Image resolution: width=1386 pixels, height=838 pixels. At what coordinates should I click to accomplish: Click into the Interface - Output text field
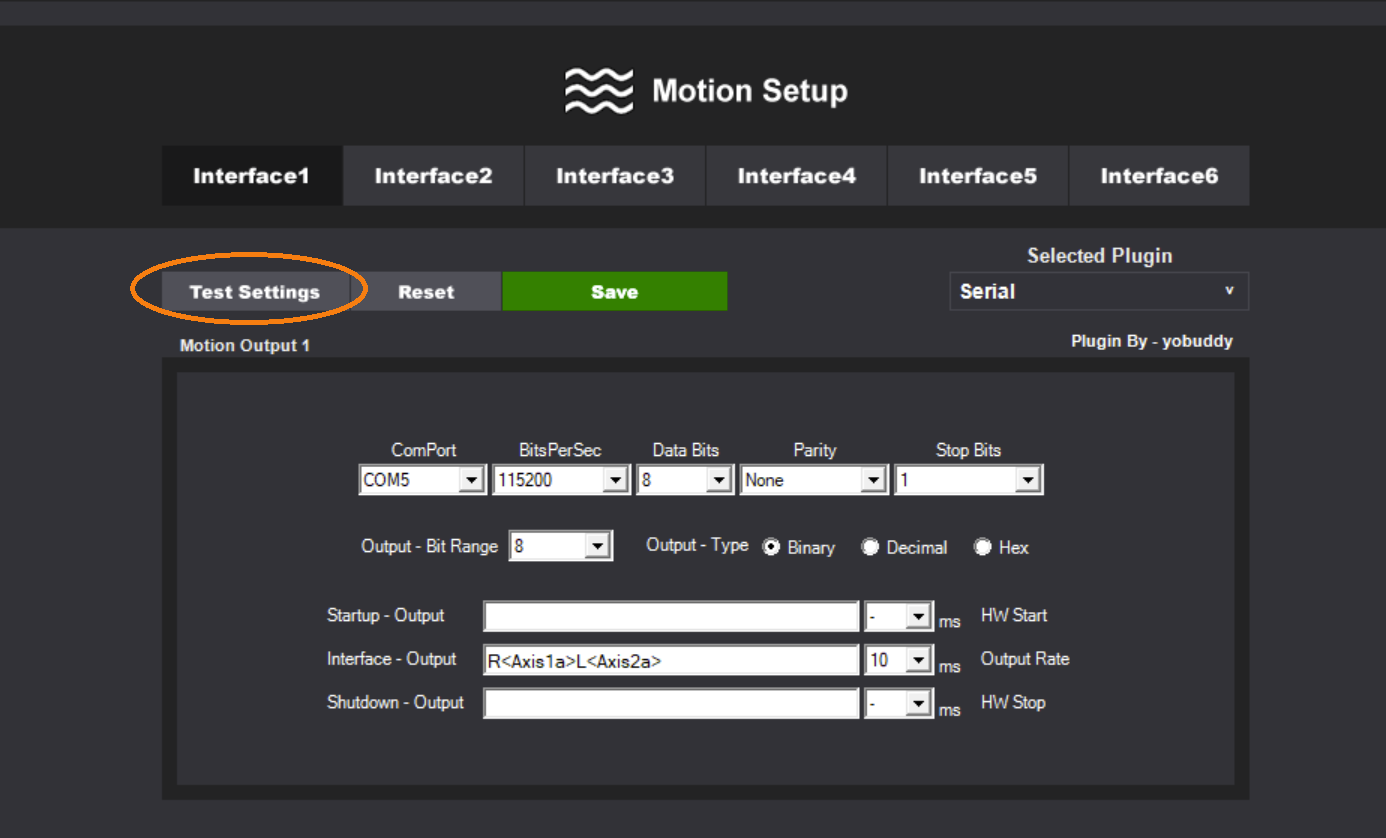pos(670,660)
